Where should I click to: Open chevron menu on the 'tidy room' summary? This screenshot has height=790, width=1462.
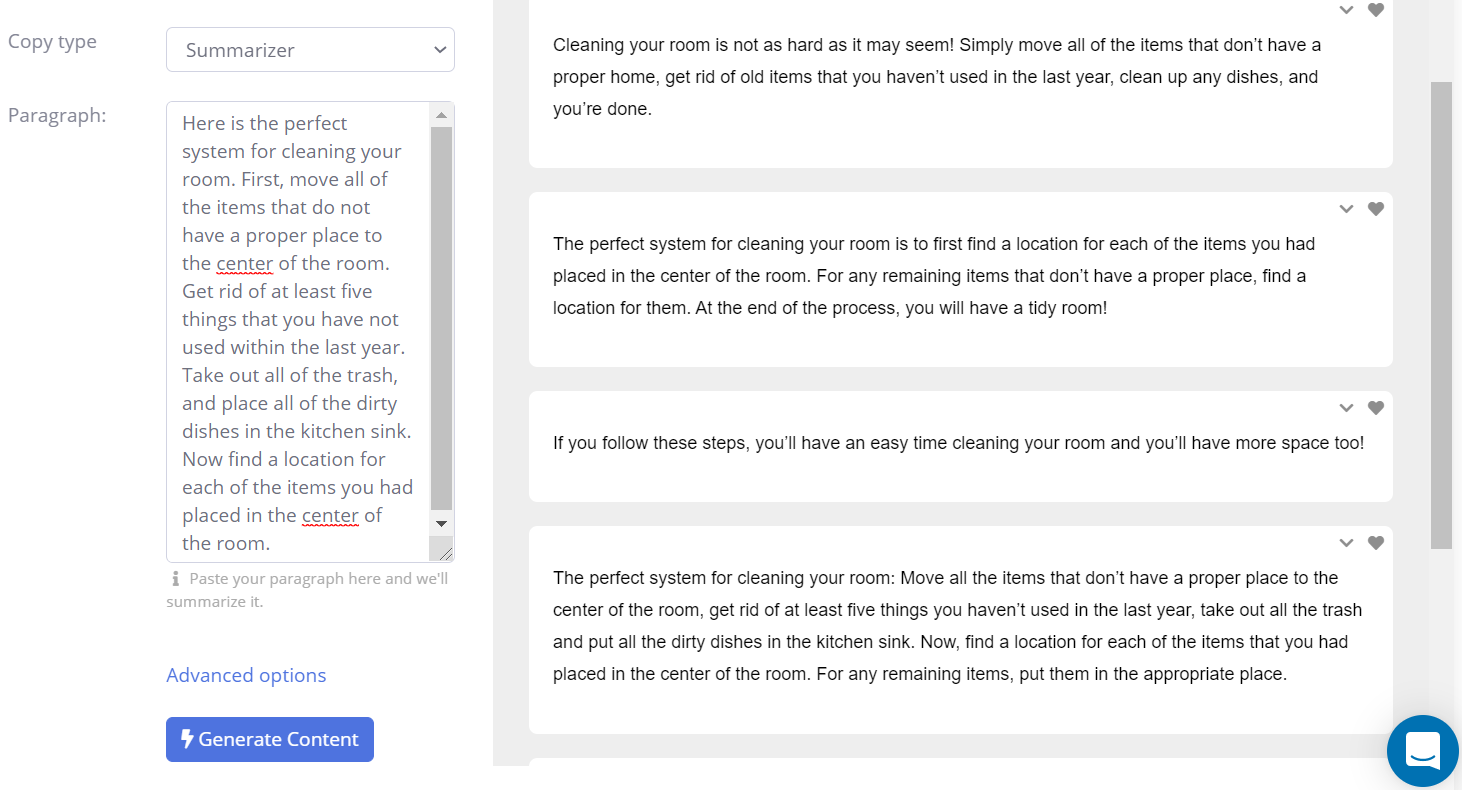[1346, 209]
